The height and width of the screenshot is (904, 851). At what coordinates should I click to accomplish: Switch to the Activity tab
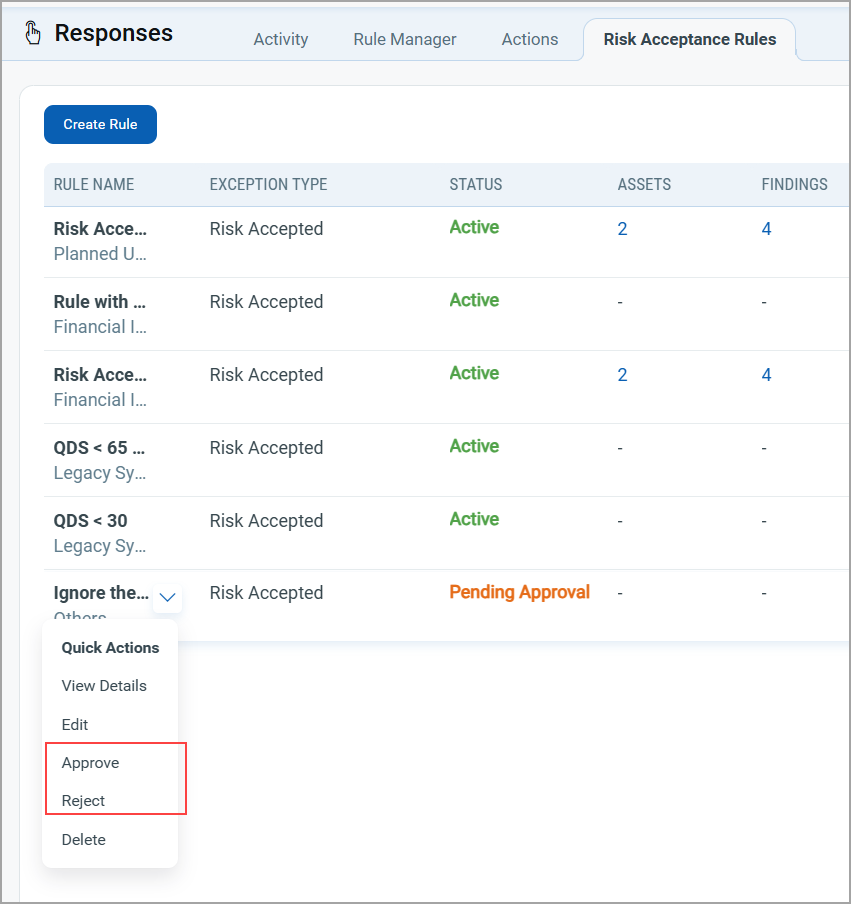click(281, 40)
